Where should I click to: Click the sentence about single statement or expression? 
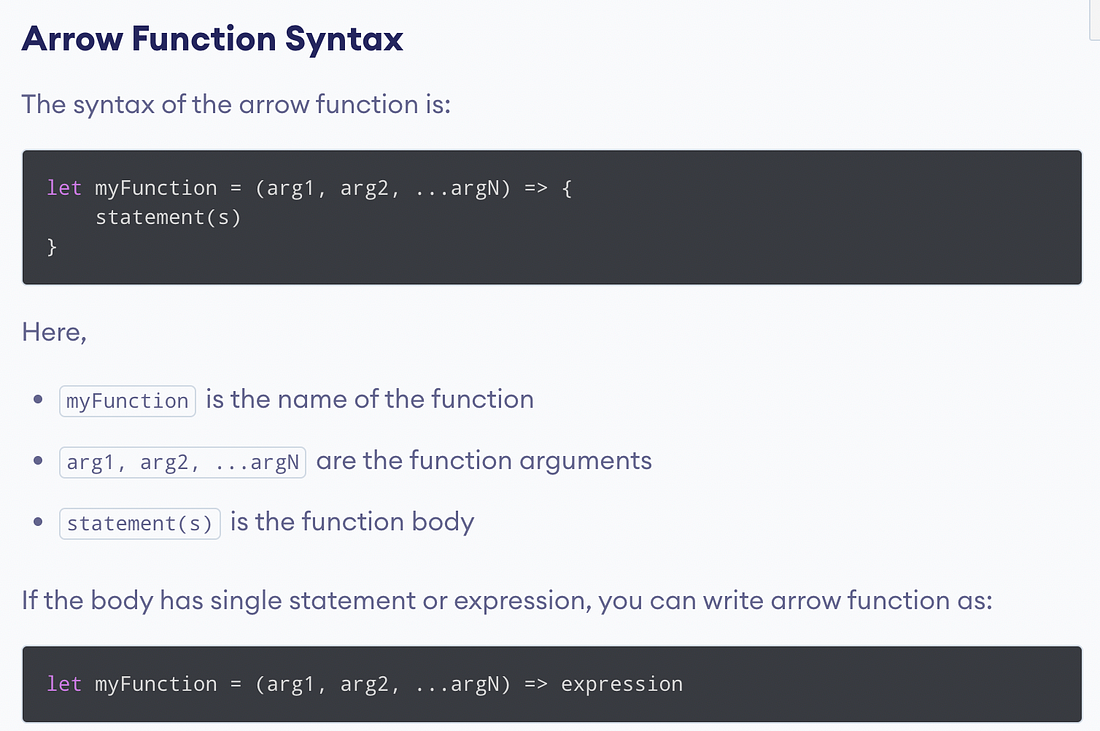pyautogui.click(x=506, y=600)
